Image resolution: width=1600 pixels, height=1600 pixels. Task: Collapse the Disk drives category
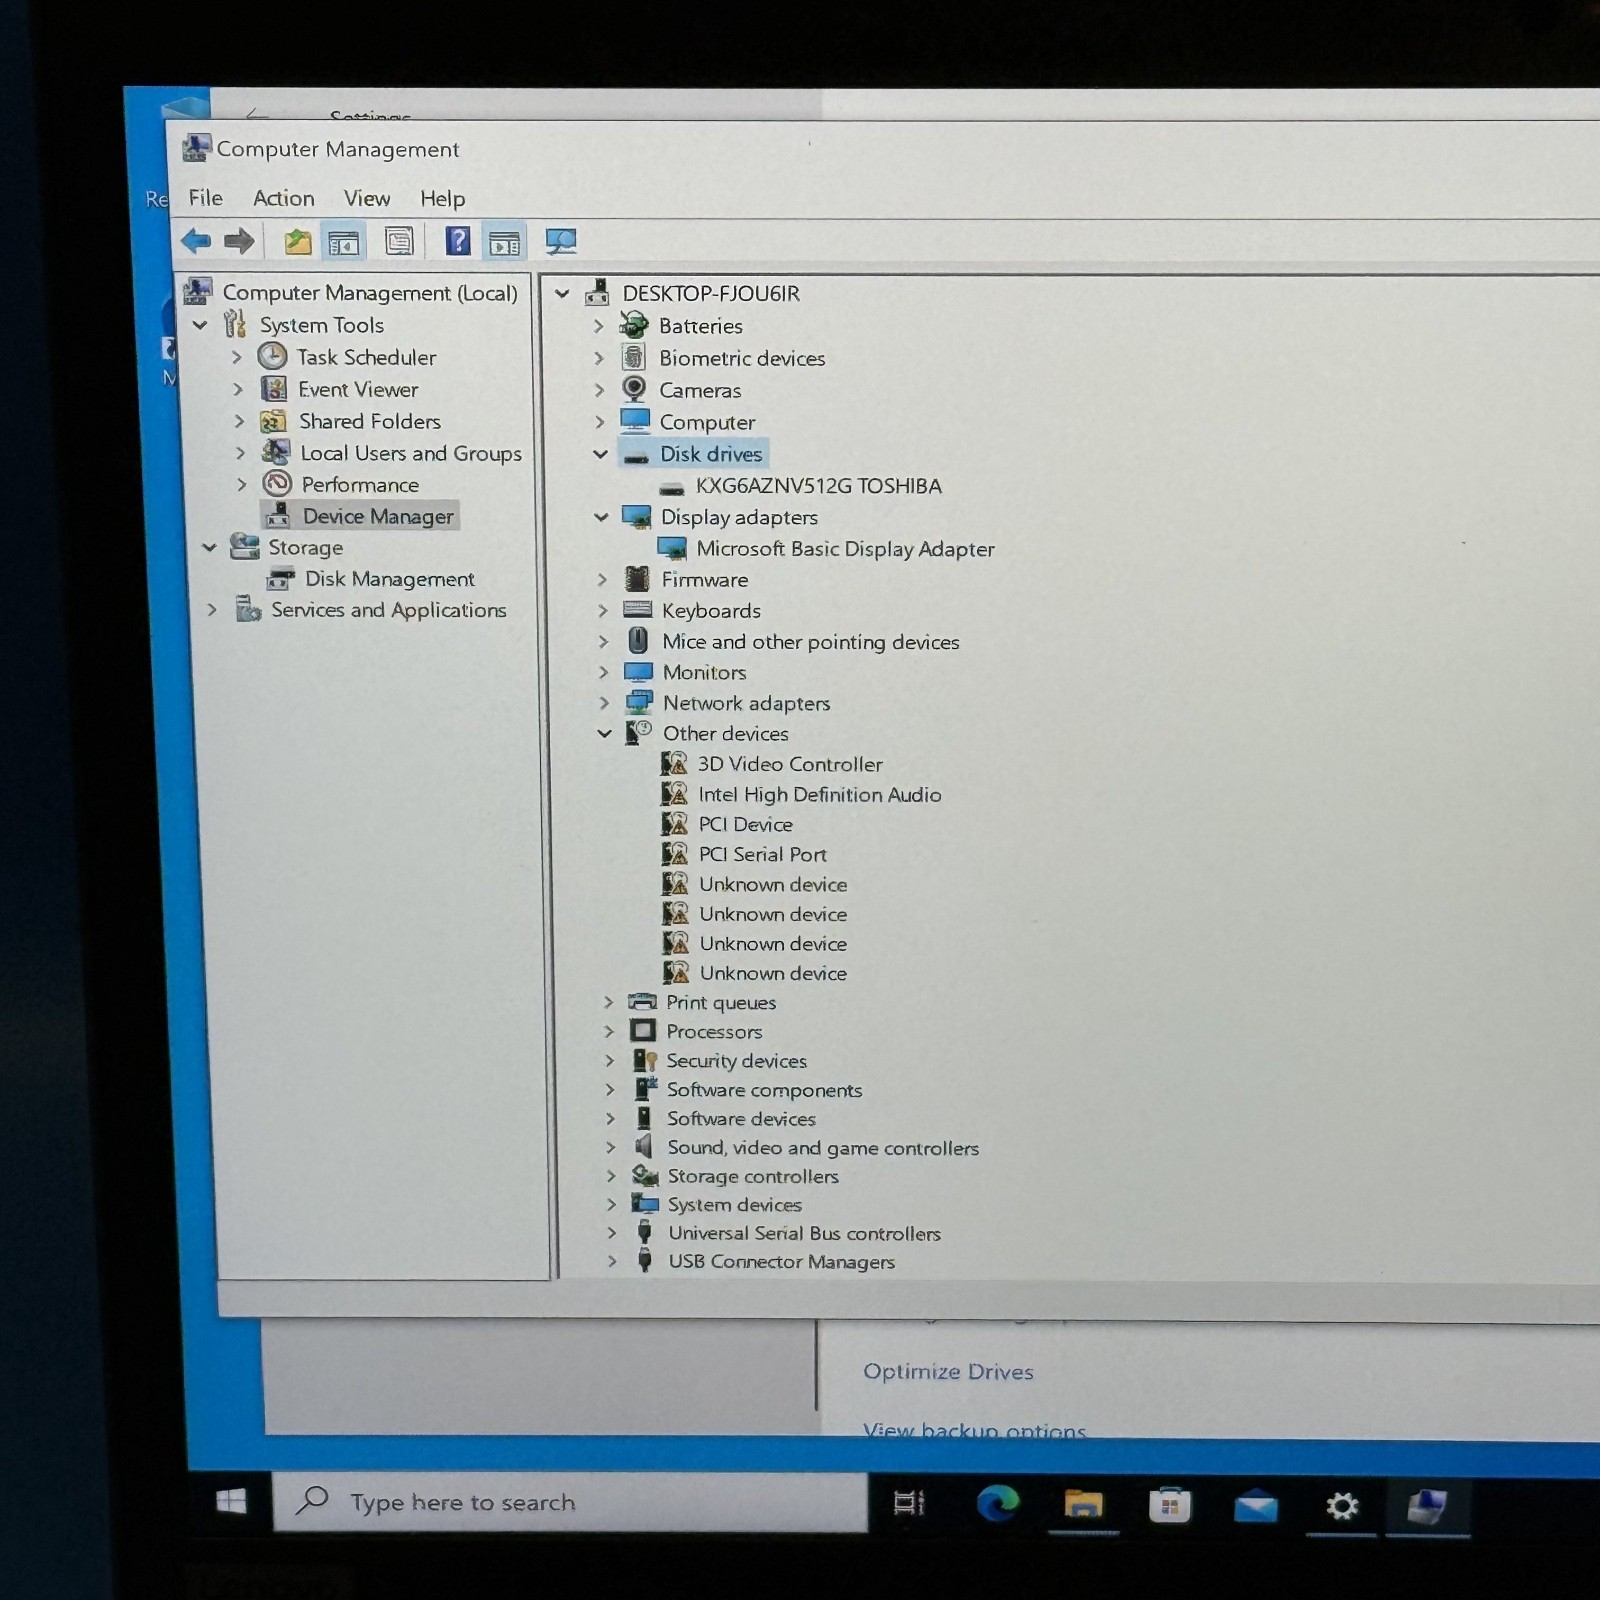(x=600, y=454)
